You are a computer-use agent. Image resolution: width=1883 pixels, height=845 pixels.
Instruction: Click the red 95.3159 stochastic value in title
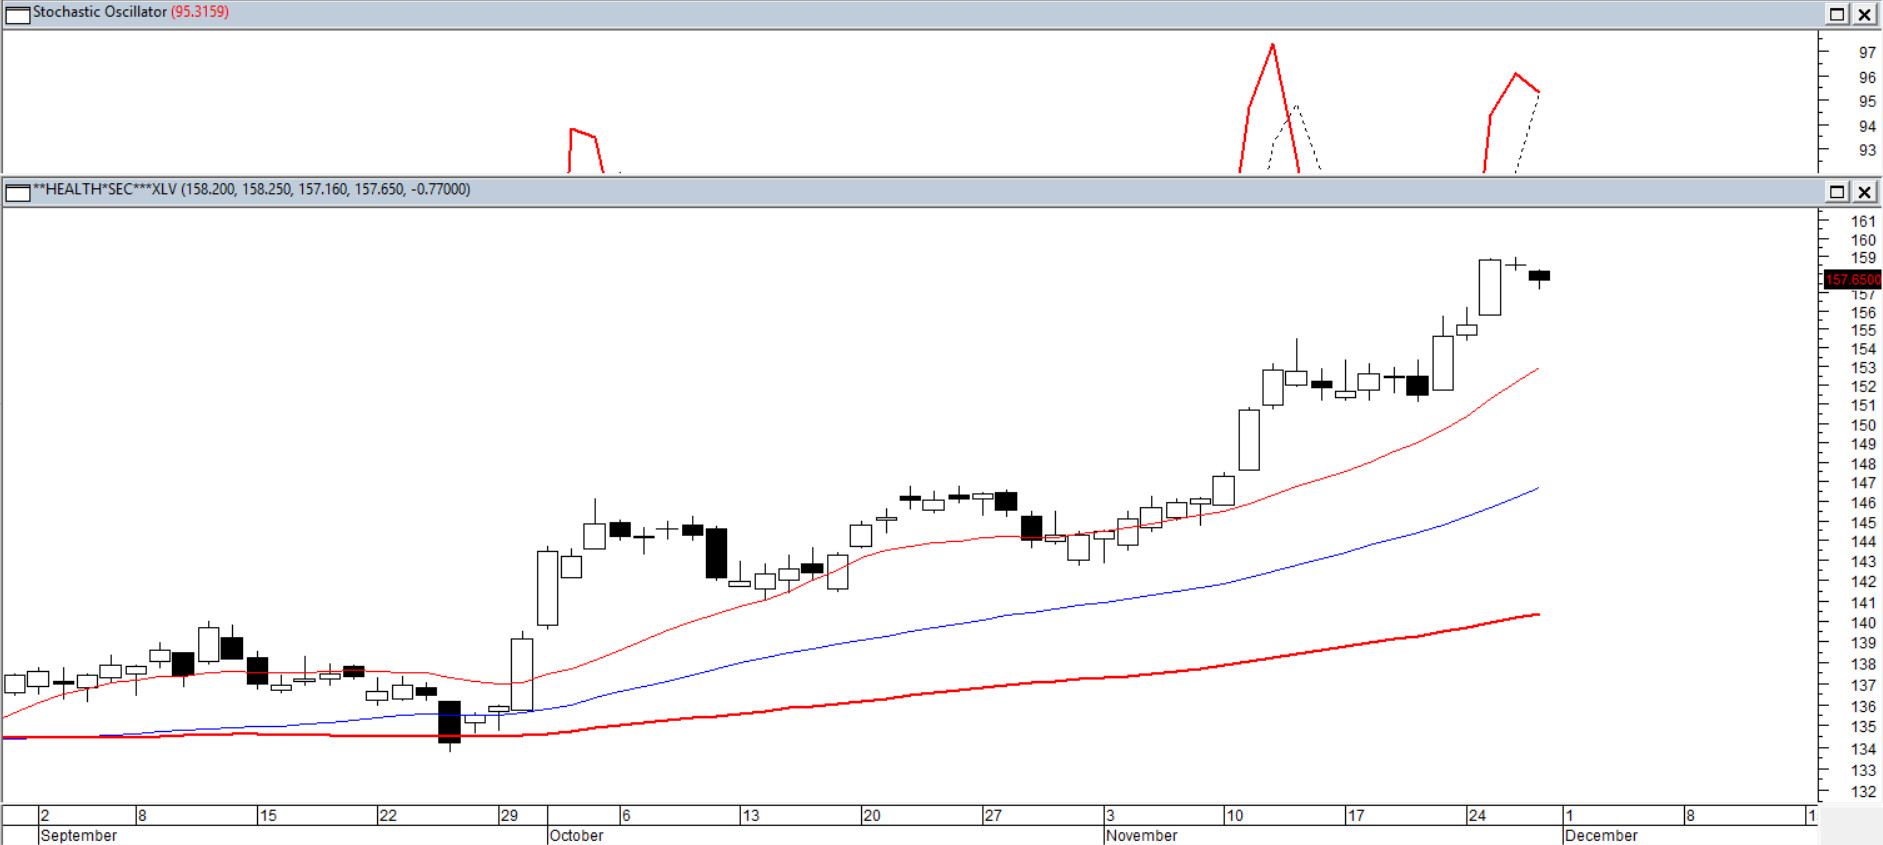point(200,12)
